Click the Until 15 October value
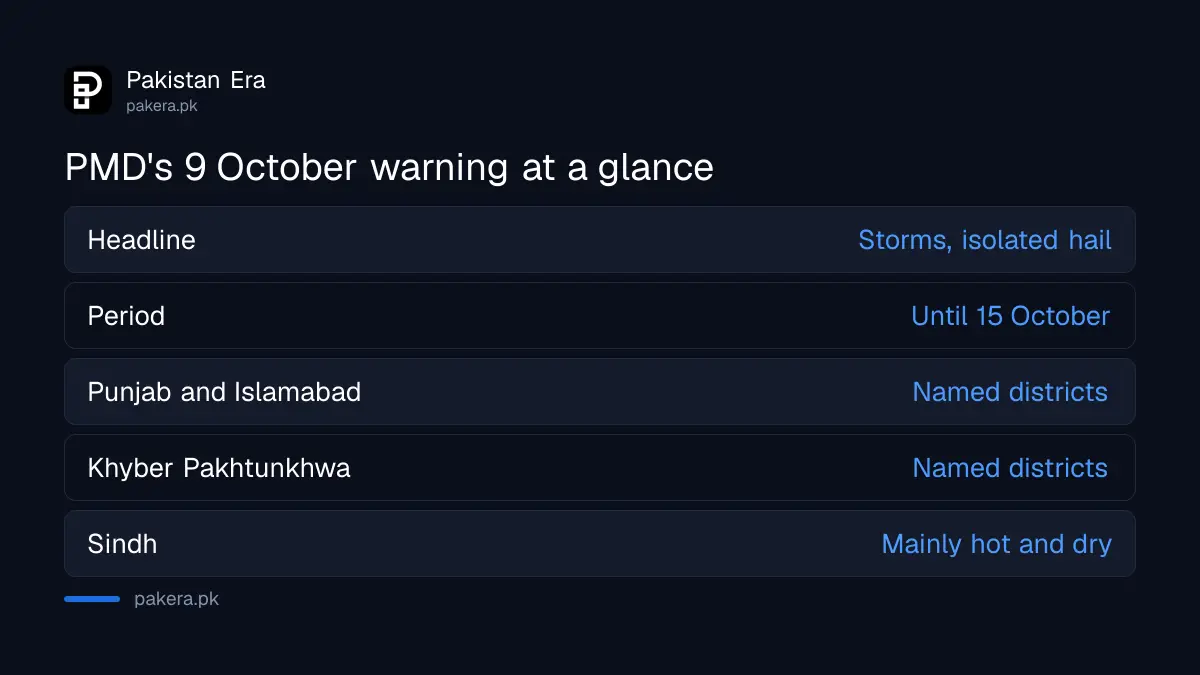This screenshot has height=675, width=1200. click(1011, 316)
